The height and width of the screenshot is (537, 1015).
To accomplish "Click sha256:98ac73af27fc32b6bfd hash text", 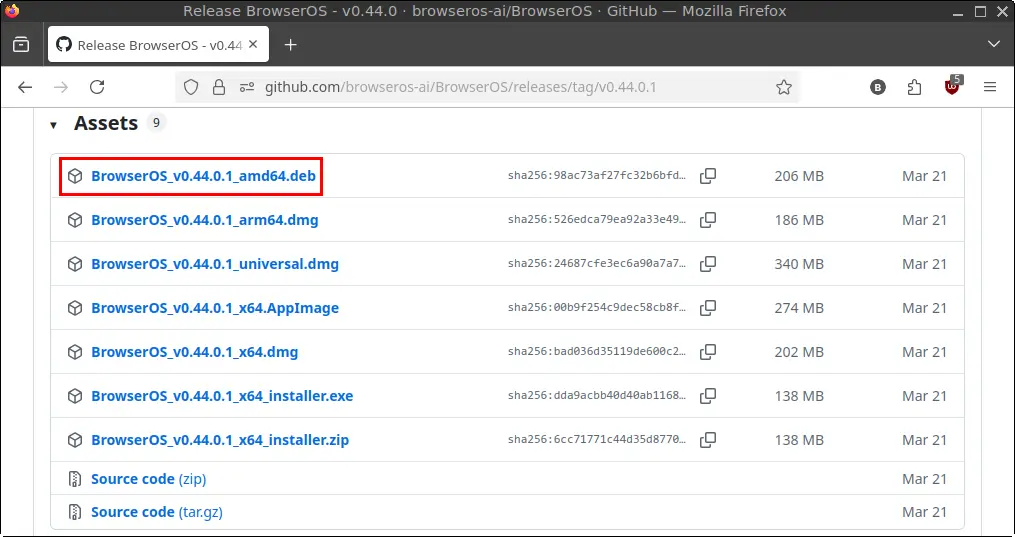I will [x=596, y=176].
